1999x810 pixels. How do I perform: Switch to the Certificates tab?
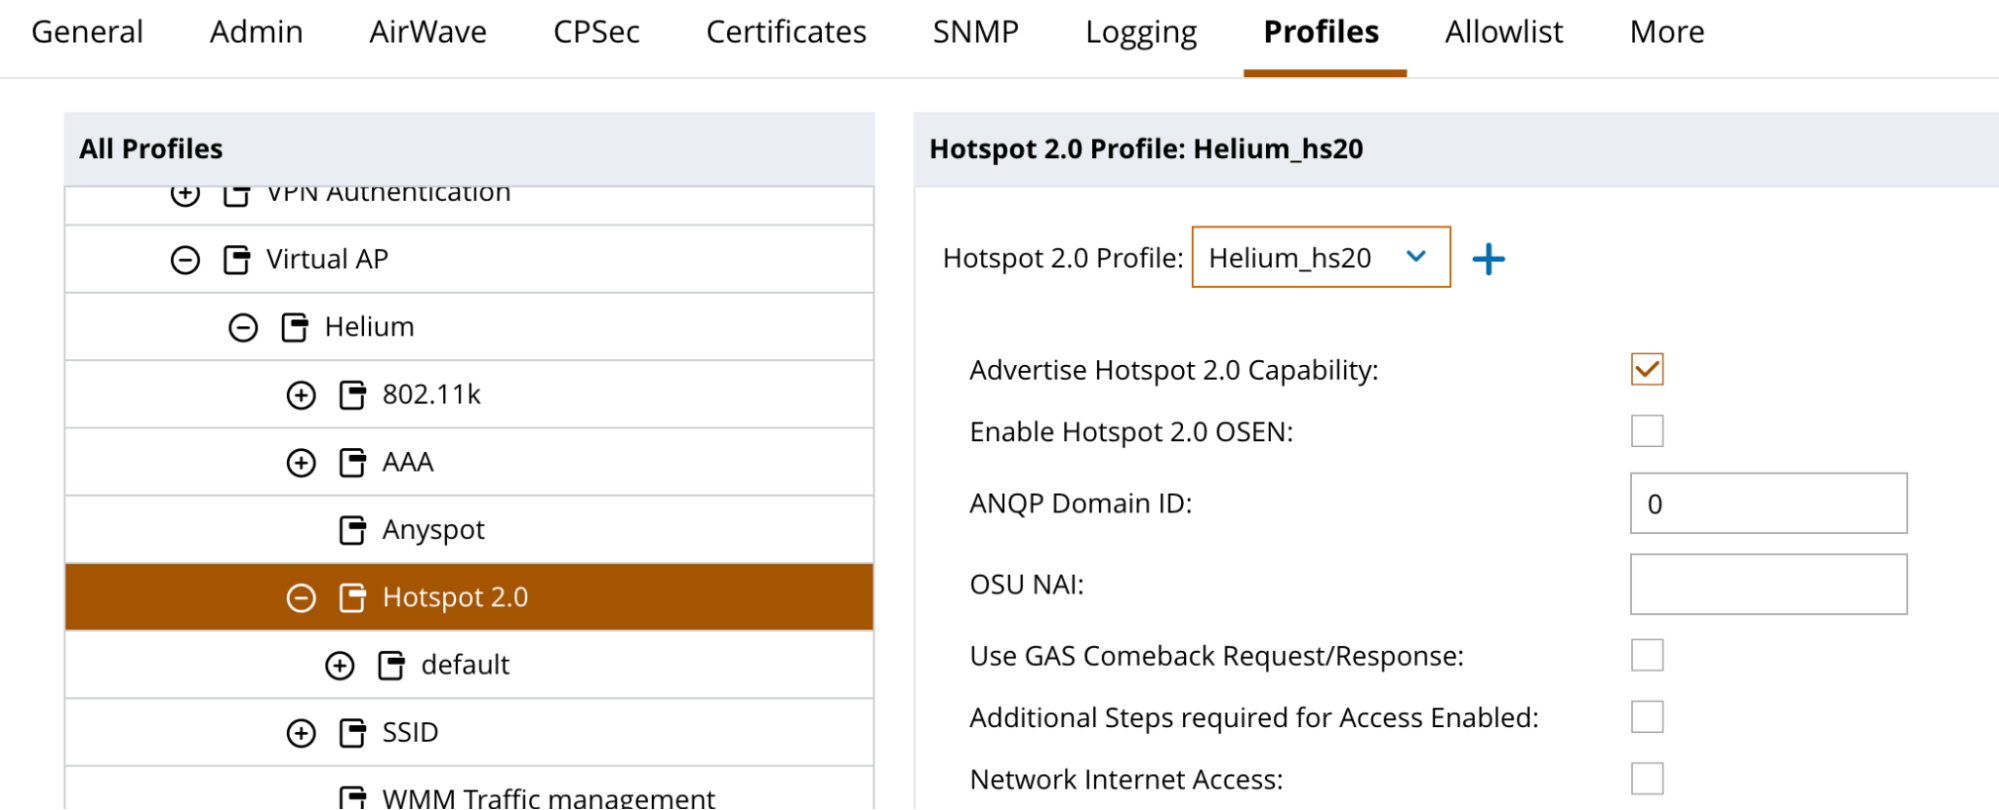coord(785,32)
